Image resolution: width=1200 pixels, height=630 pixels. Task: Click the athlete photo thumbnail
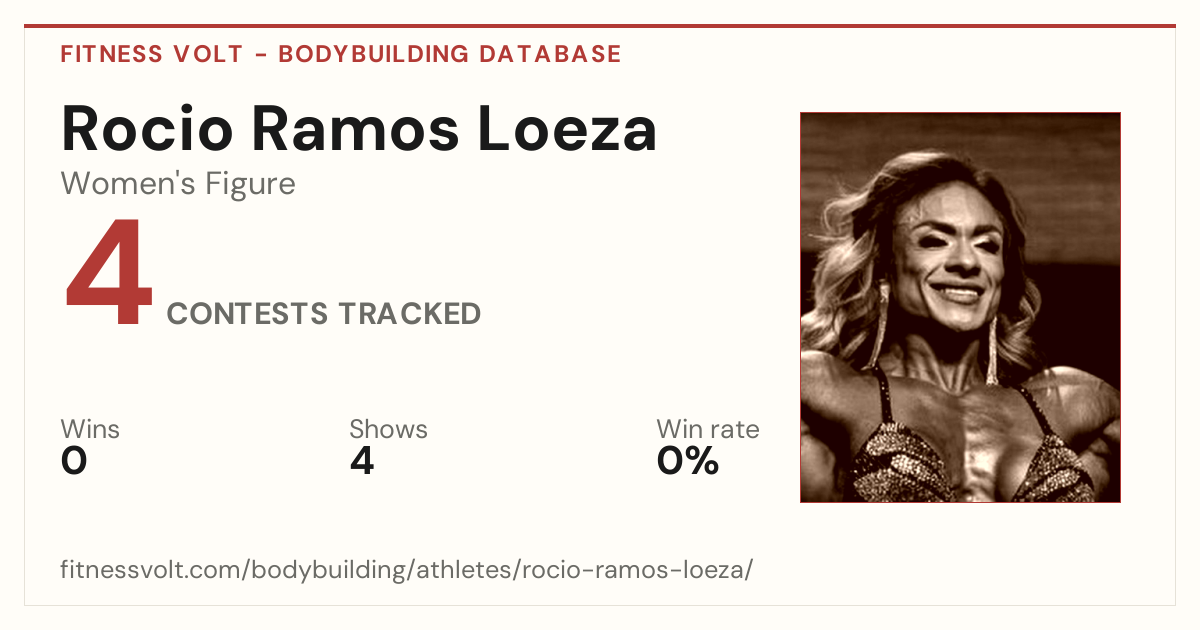coord(960,307)
